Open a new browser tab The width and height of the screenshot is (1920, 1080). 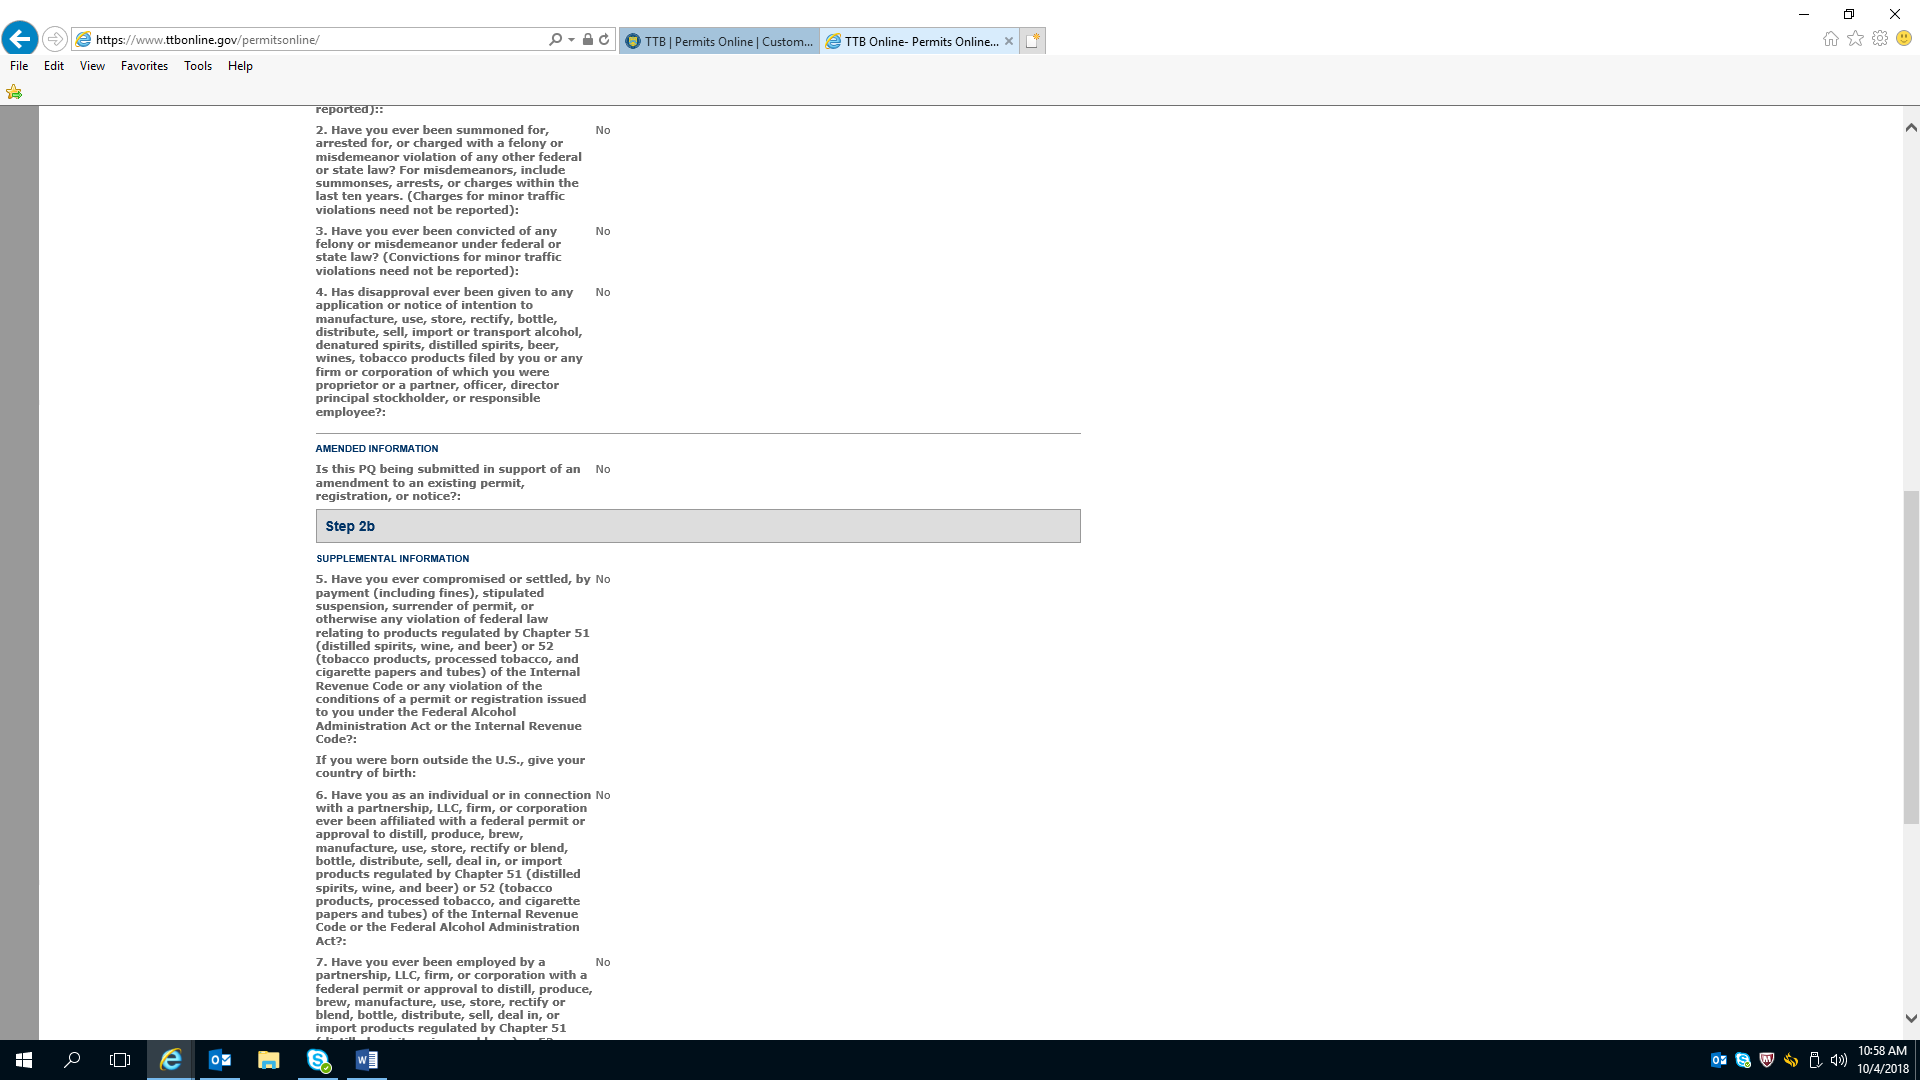[1033, 41]
